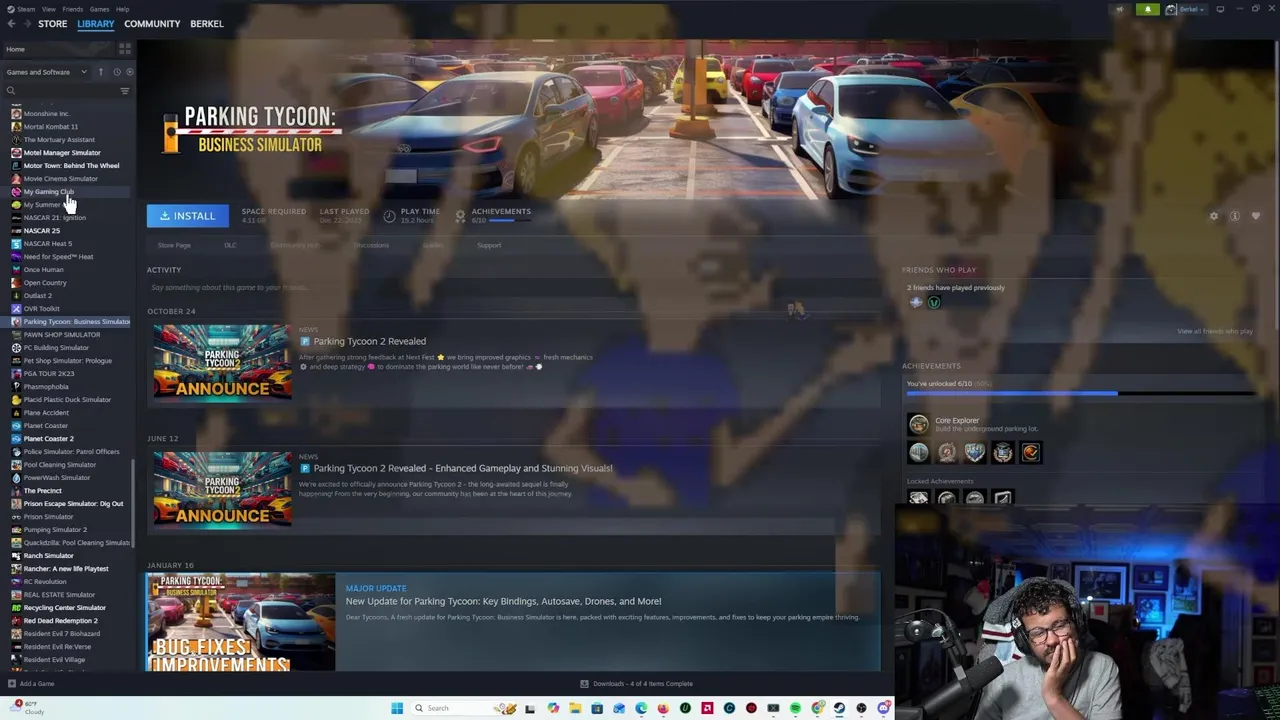Click the Add a Game plus icon
Image resolution: width=1280 pixels, height=720 pixels.
[x=12, y=684]
